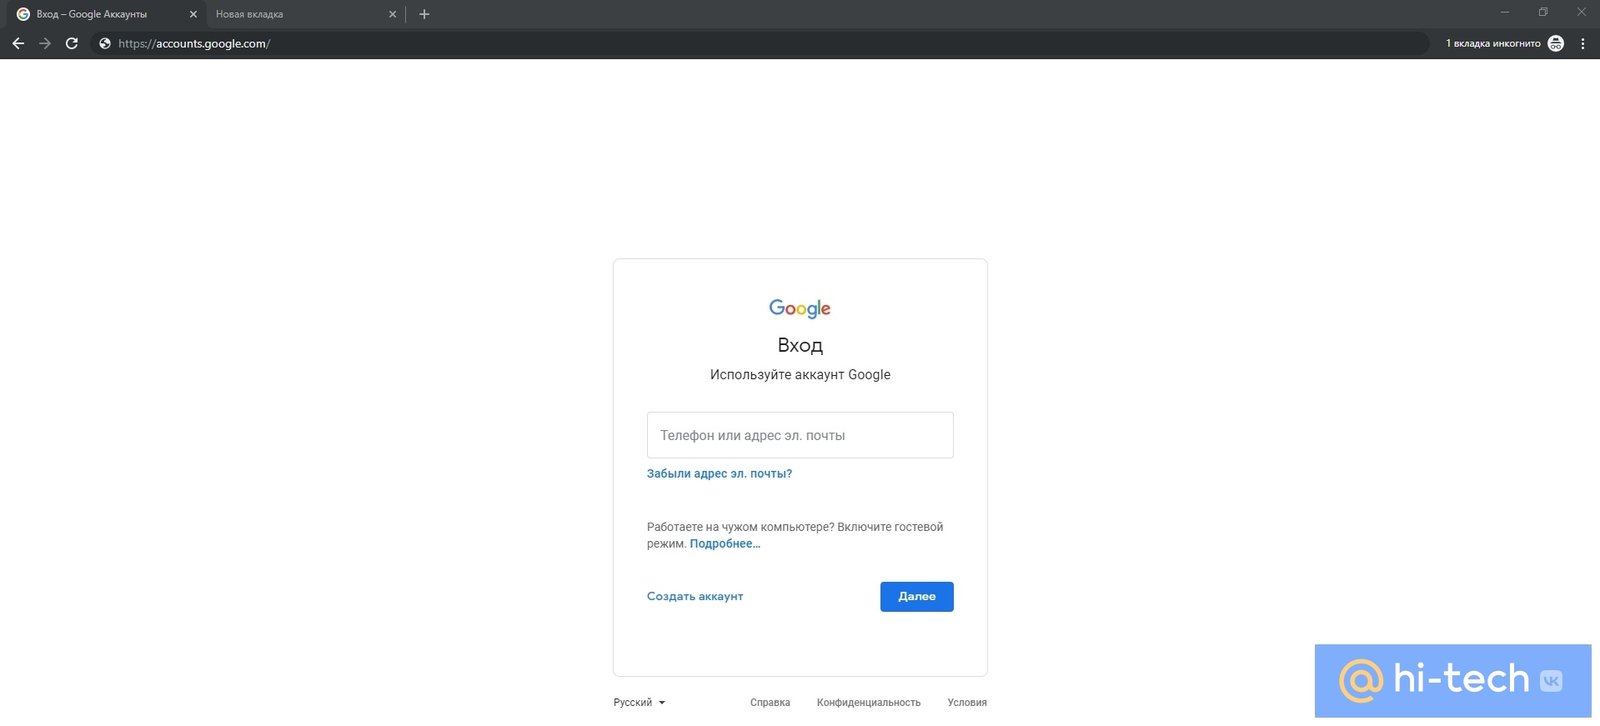Close the 'Новая вкладка' tab
This screenshot has height=726, width=1600.
click(392, 14)
